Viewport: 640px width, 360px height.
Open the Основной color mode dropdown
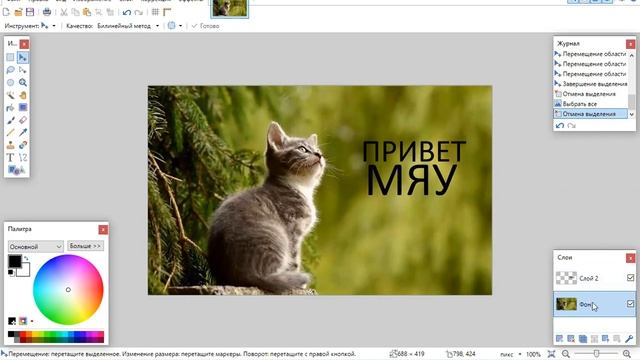coord(36,247)
